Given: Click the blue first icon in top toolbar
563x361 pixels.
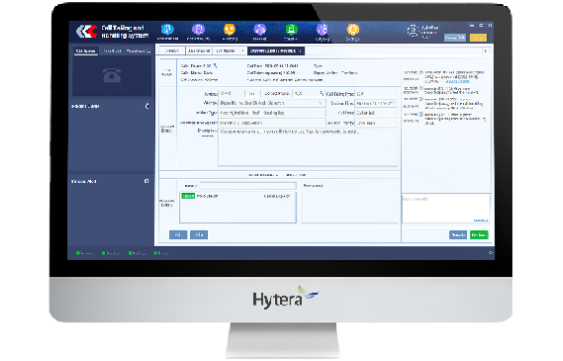Looking at the screenshot, I should (x=167, y=29).
